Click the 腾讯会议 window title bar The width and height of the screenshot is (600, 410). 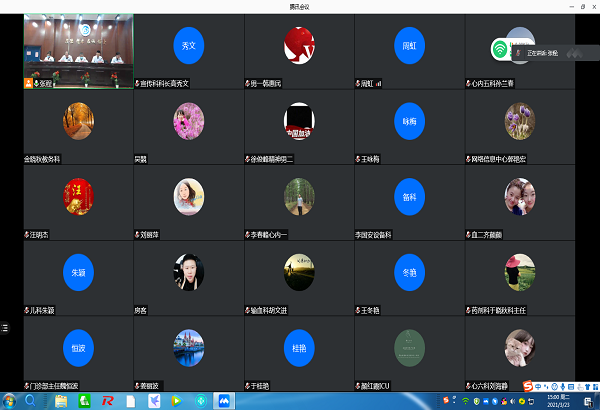click(300, 5)
